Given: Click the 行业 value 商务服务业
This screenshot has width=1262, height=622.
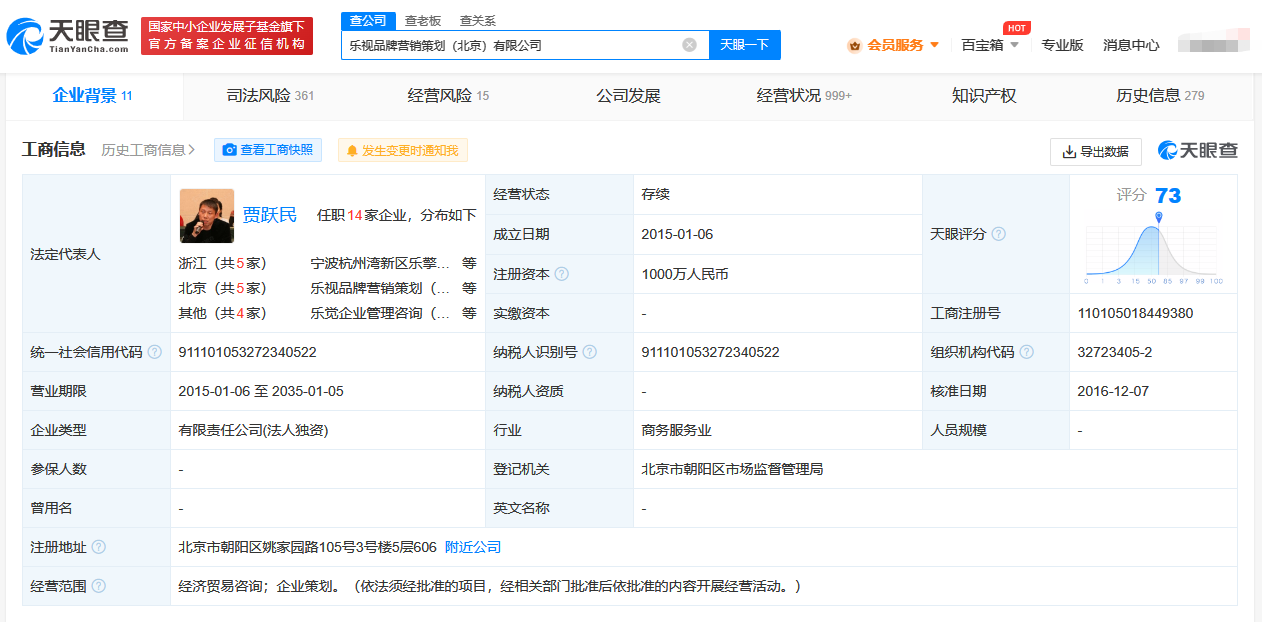Looking at the screenshot, I should [677, 430].
